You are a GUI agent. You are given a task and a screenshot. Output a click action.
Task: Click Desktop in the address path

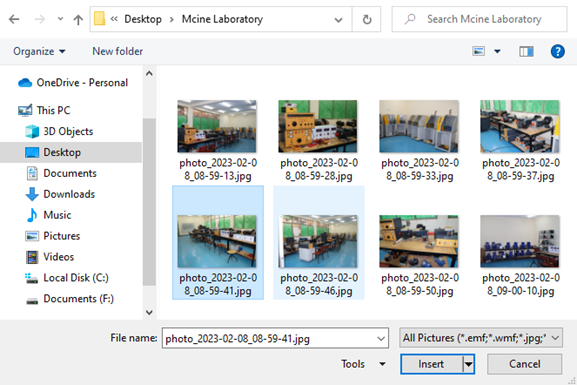pyautogui.click(x=143, y=19)
